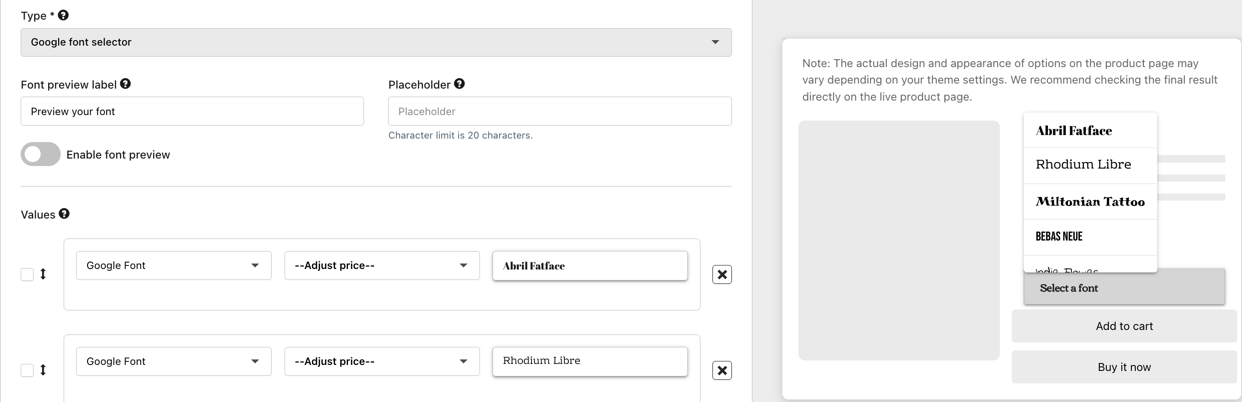Choose Bebas Neue in preview font list
The width and height of the screenshot is (1242, 402).
[1090, 237]
